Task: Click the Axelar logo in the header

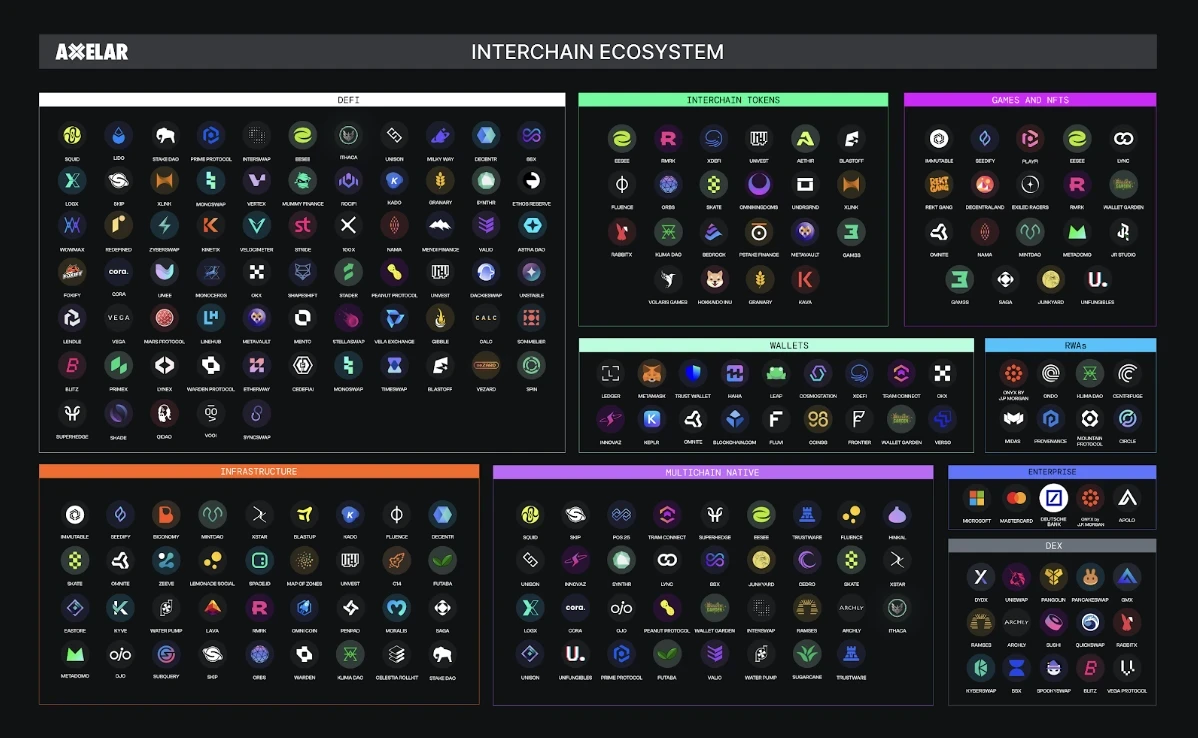Action: coord(92,52)
